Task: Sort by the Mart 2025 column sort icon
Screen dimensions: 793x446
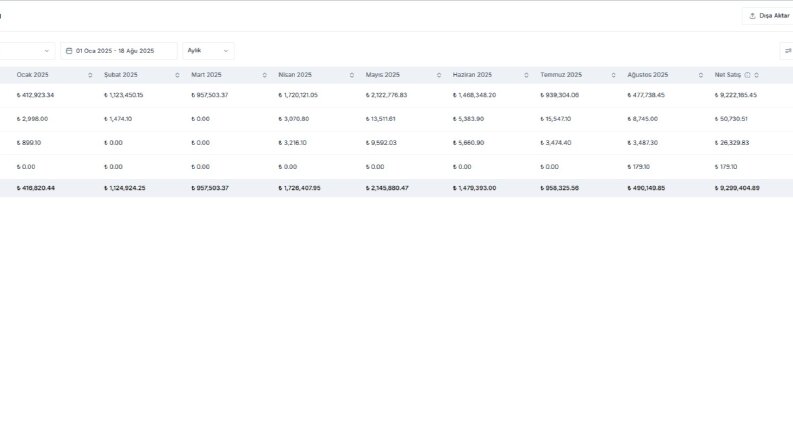Action: [265, 75]
